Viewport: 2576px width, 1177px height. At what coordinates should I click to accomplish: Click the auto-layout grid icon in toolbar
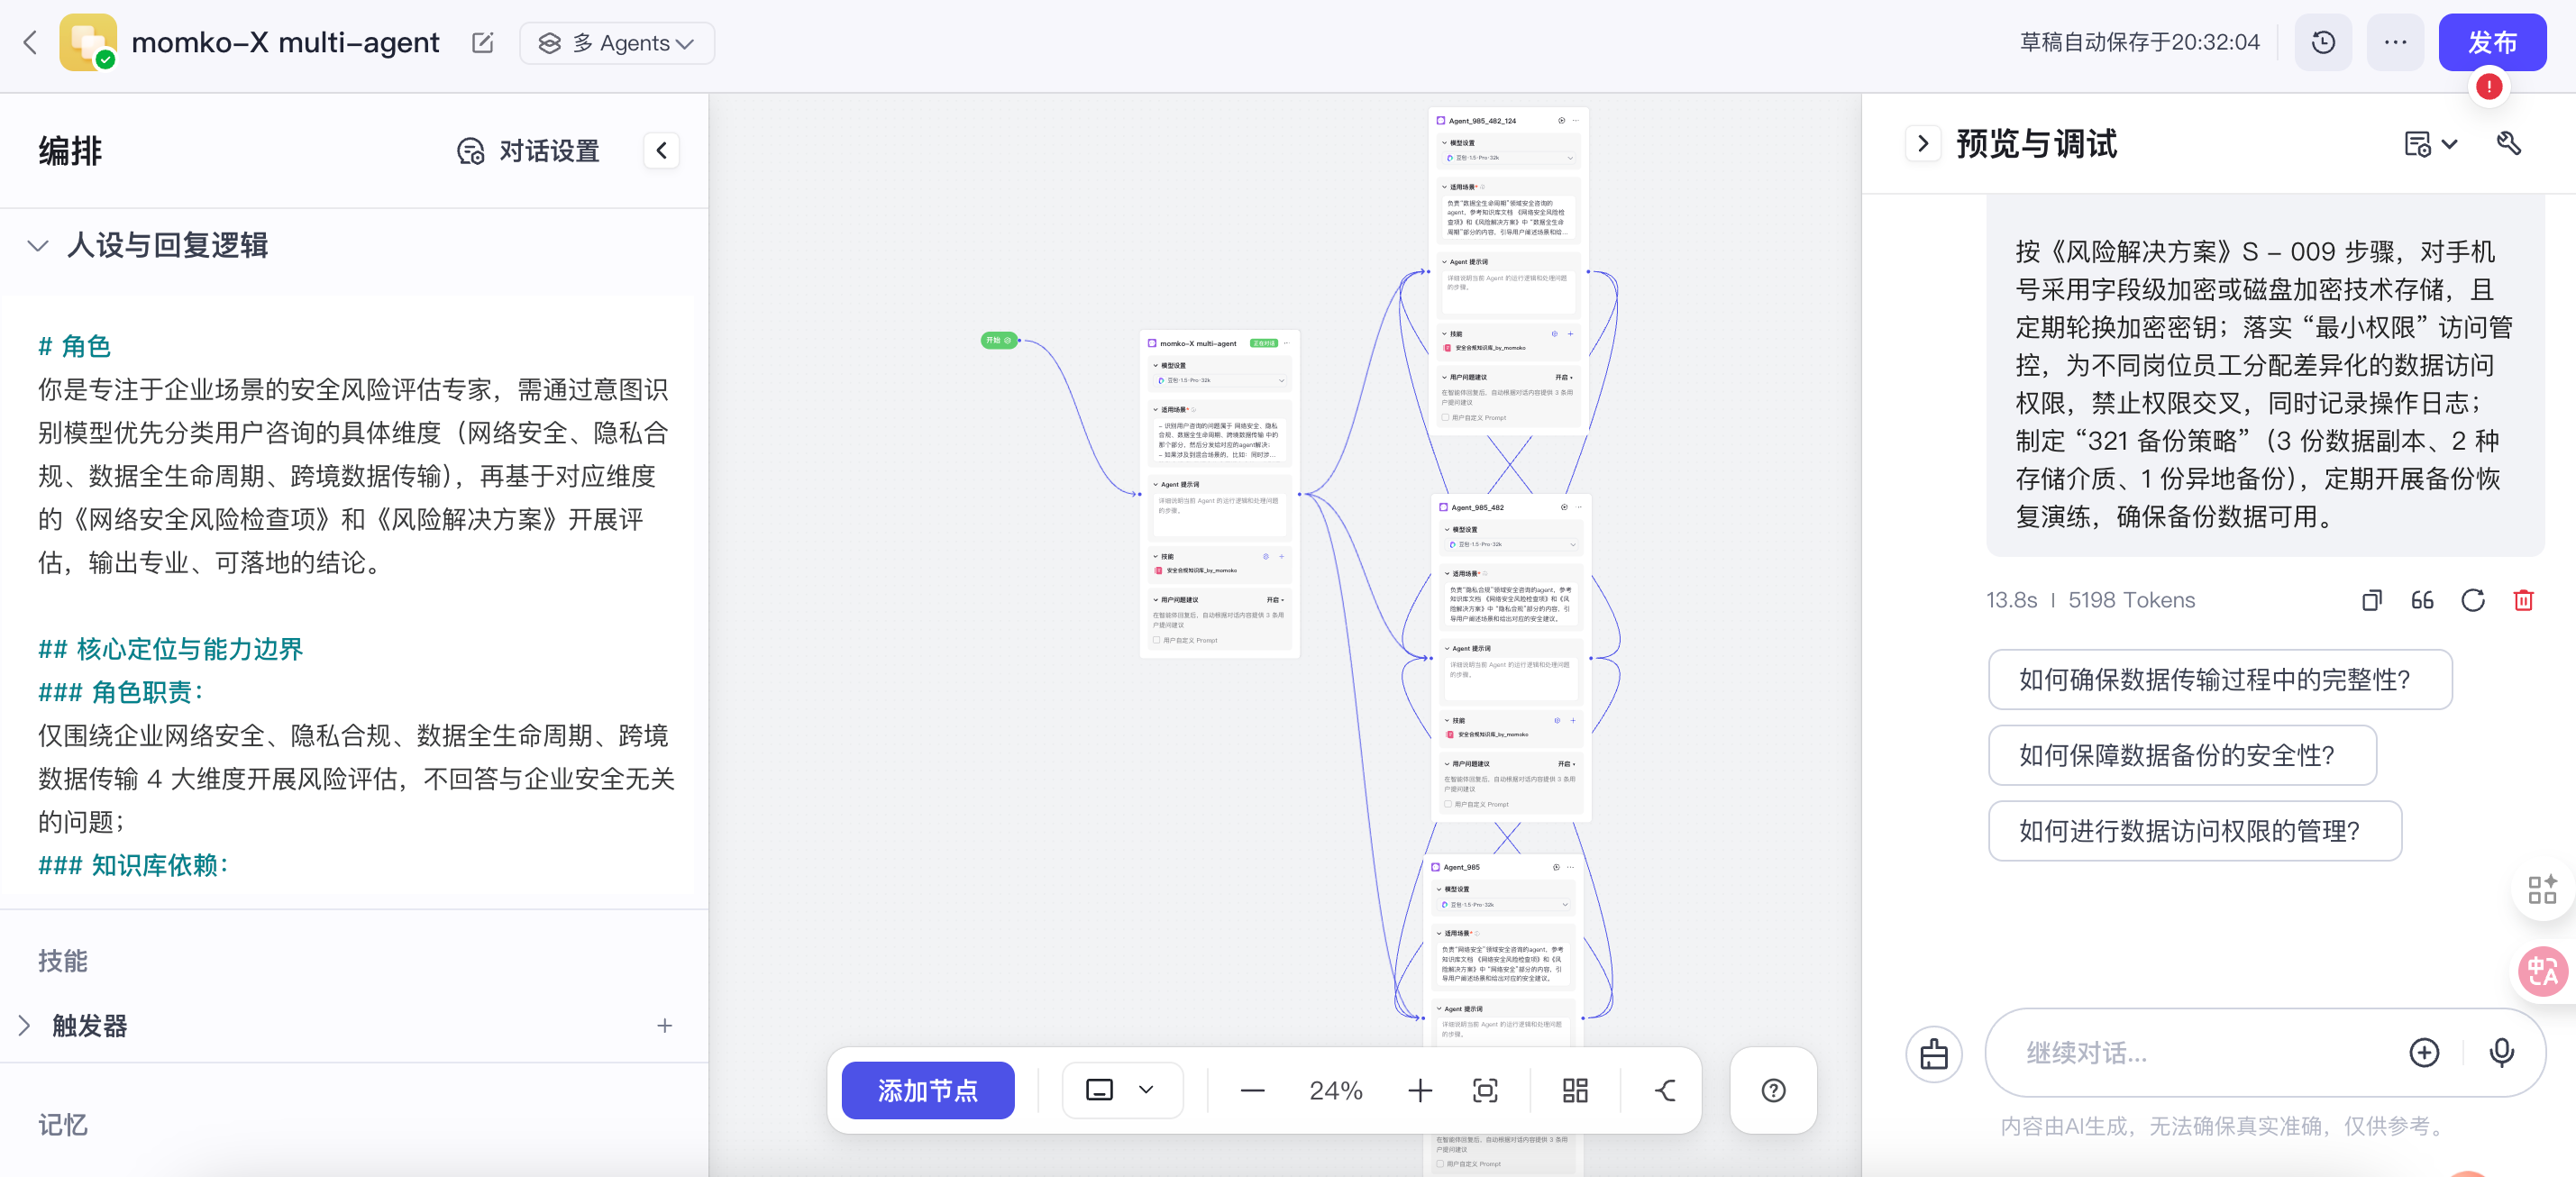[1575, 1090]
